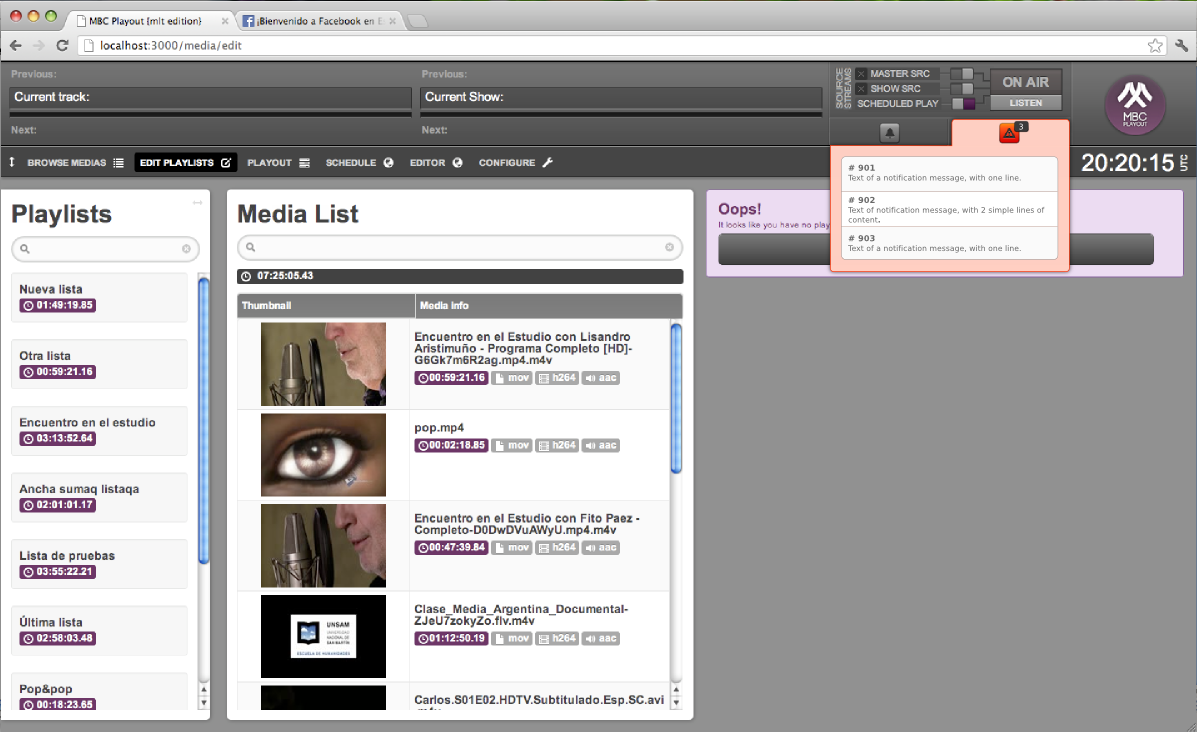Click into the Media List search box
Viewport: 1197px width, 732px height.
(460, 247)
